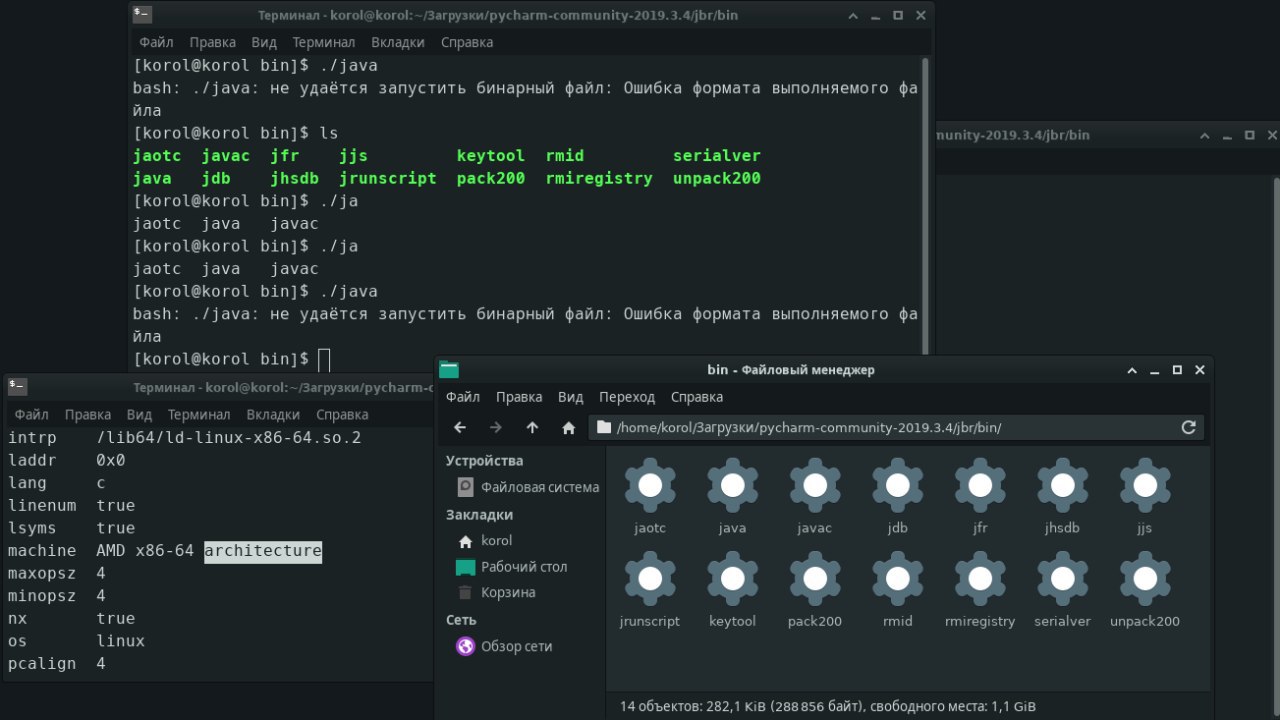1280x720 pixels.
Task: Open Файловая система in the sidebar
Action: point(528,487)
